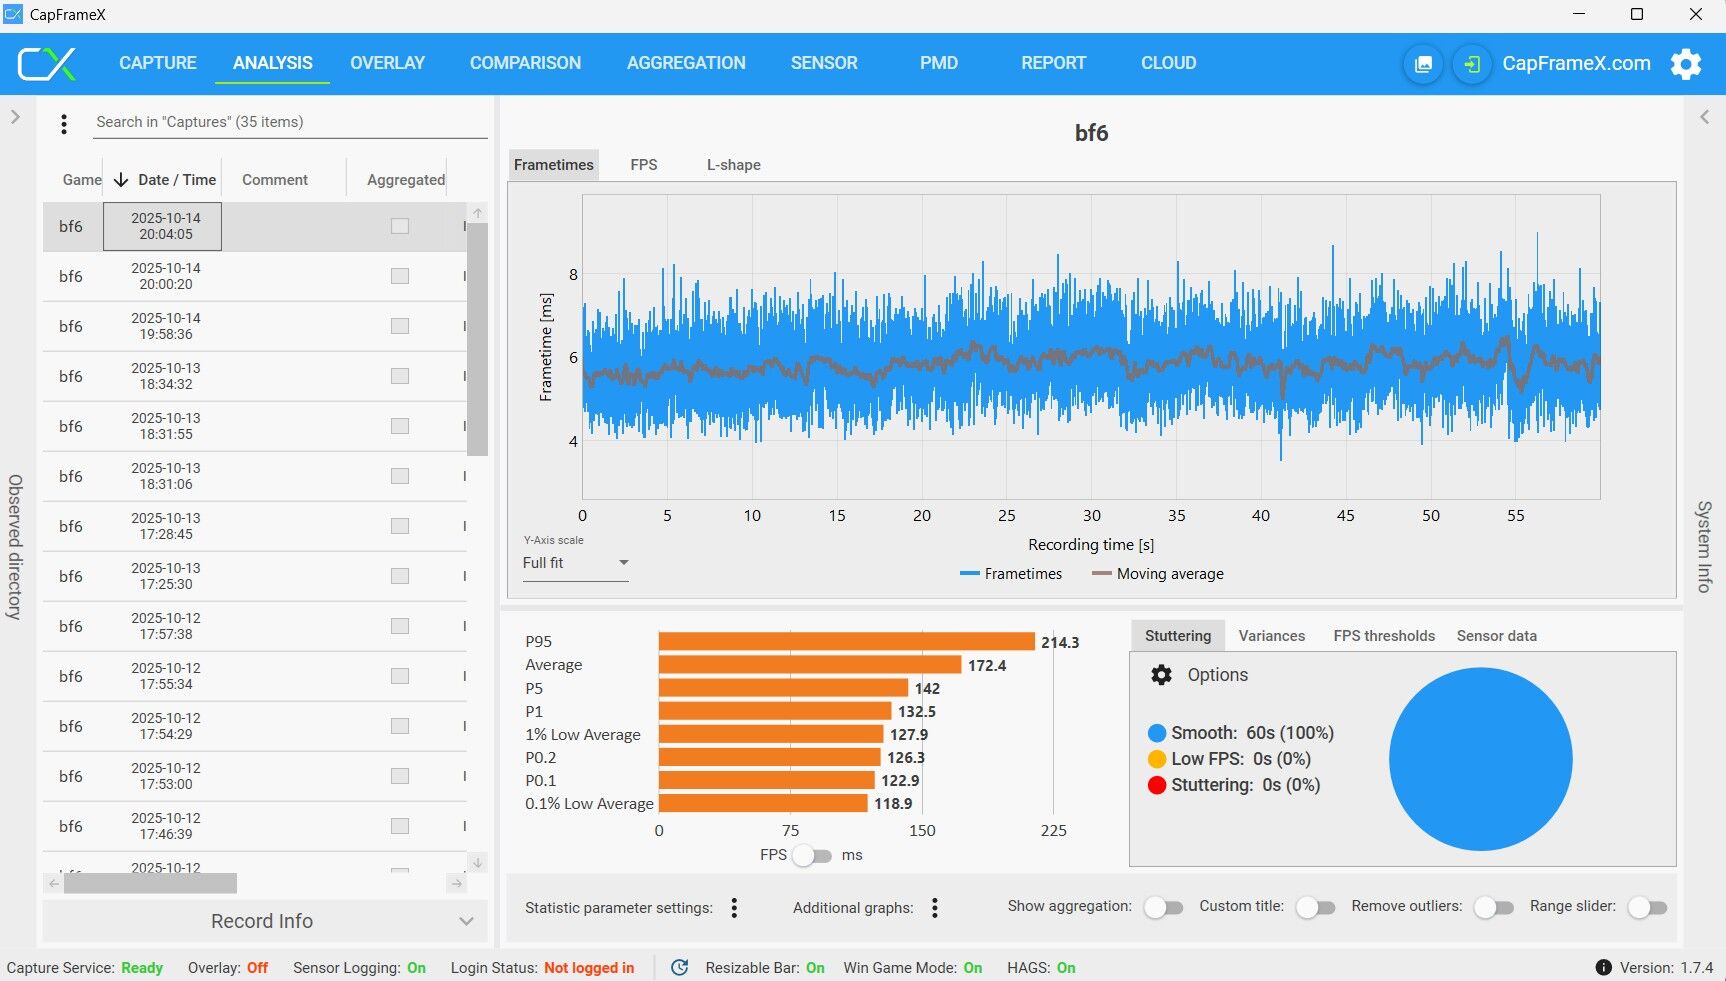Click the version info icon
The image size is (1726, 981).
click(1603, 968)
